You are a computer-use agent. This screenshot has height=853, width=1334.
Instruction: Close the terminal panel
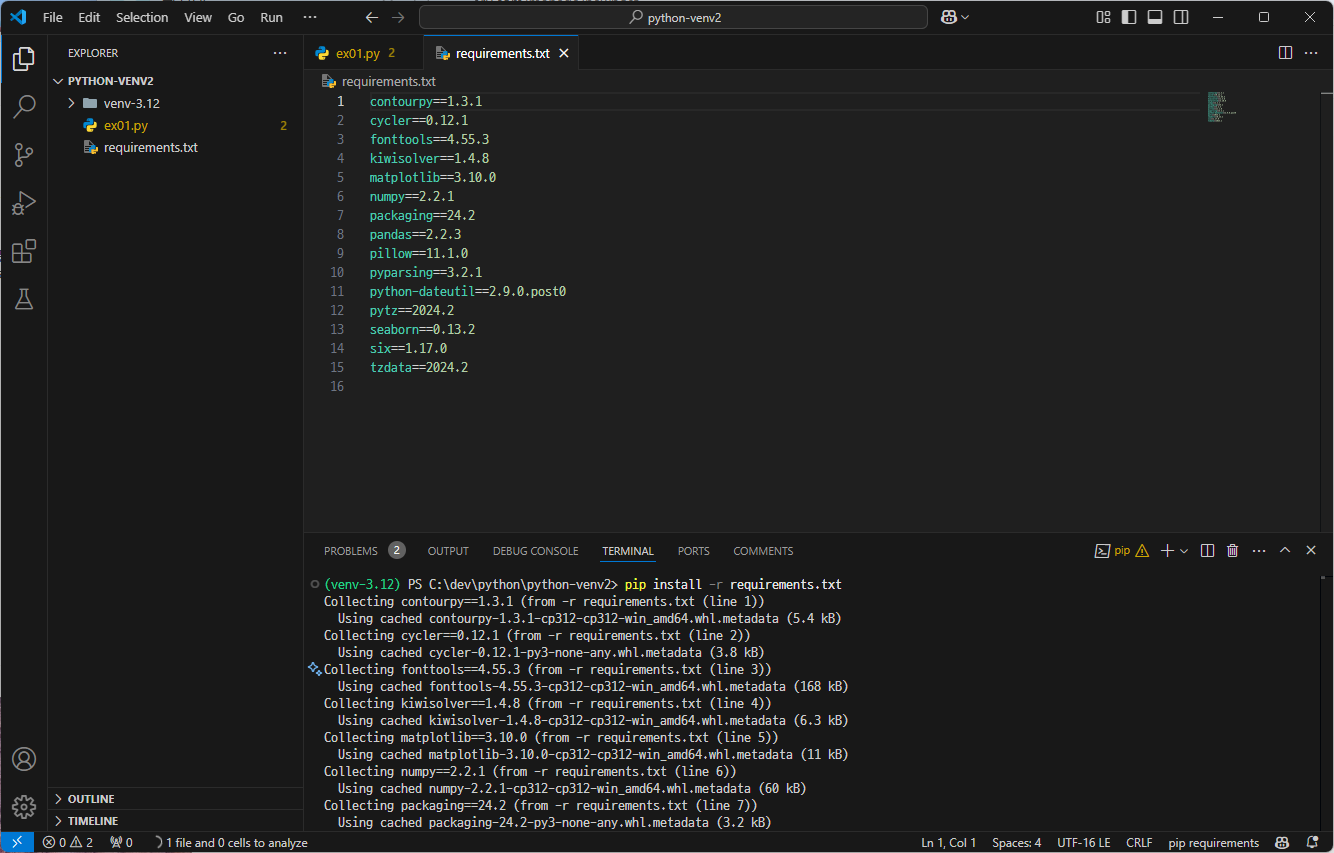pyautogui.click(x=1311, y=551)
